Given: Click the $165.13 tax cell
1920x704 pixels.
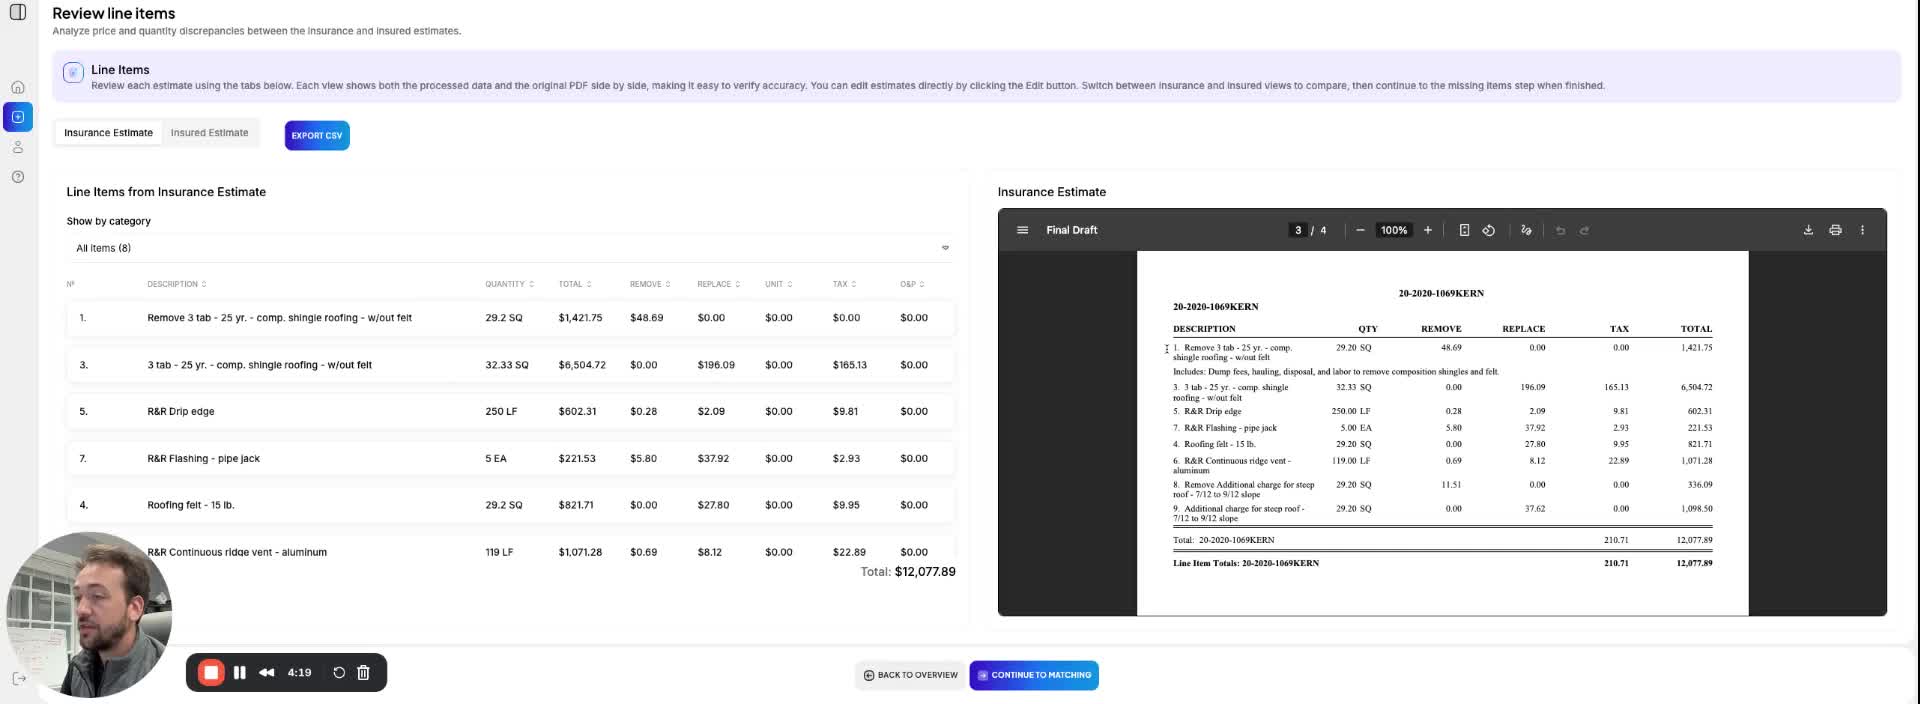Looking at the screenshot, I should [849, 365].
